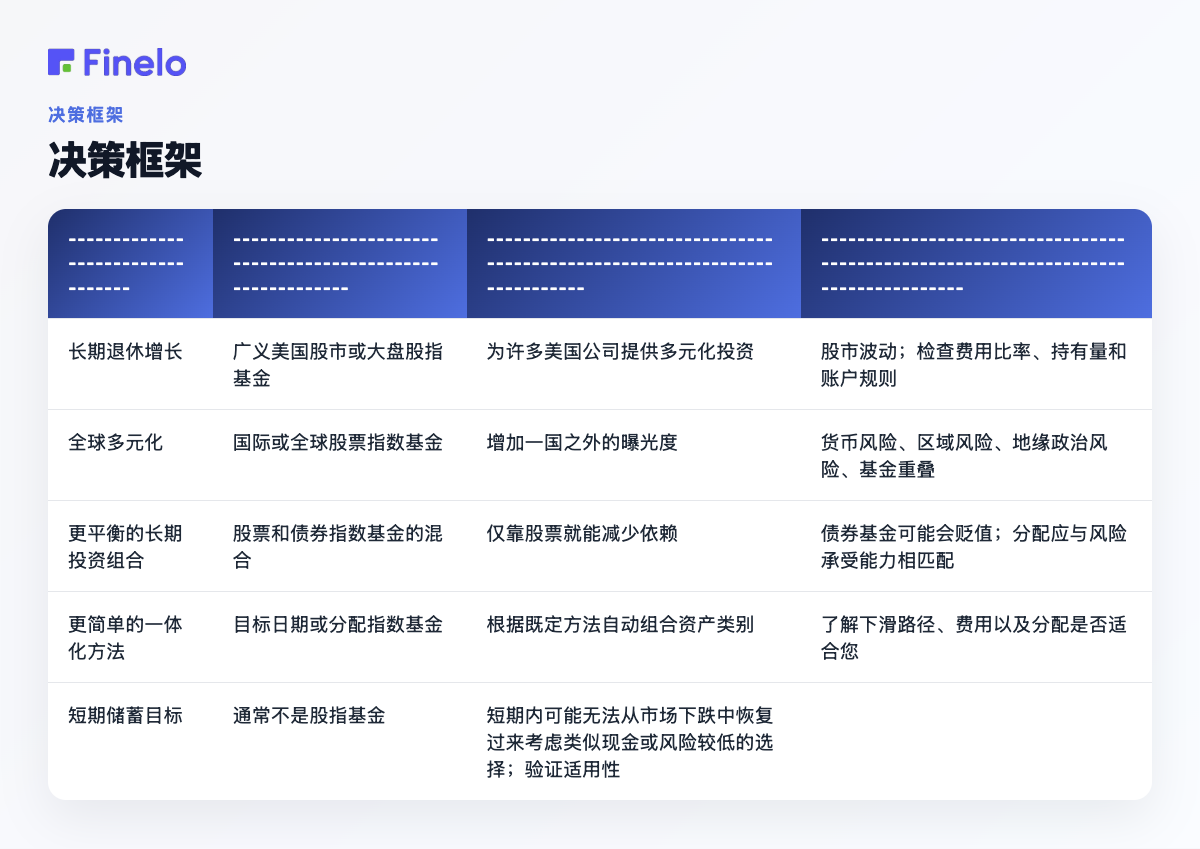Select the 了解下滑路径、费用 cell
The height and width of the screenshot is (849, 1200).
(976, 637)
